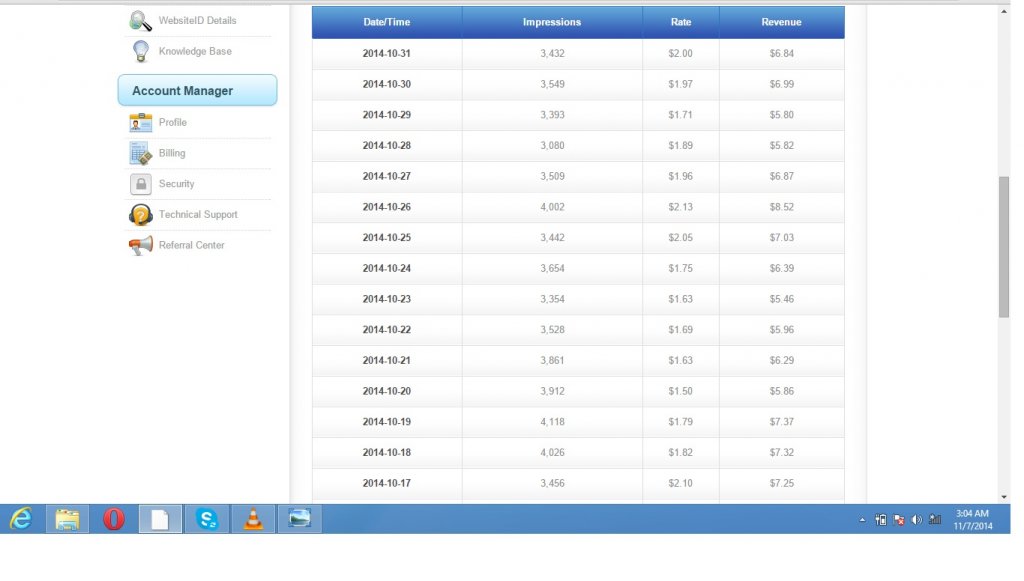Image resolution: width=1024 pixels, height=581 pixels.
Task: Open VLC media player from taskbar
Action: click(253, 520)
